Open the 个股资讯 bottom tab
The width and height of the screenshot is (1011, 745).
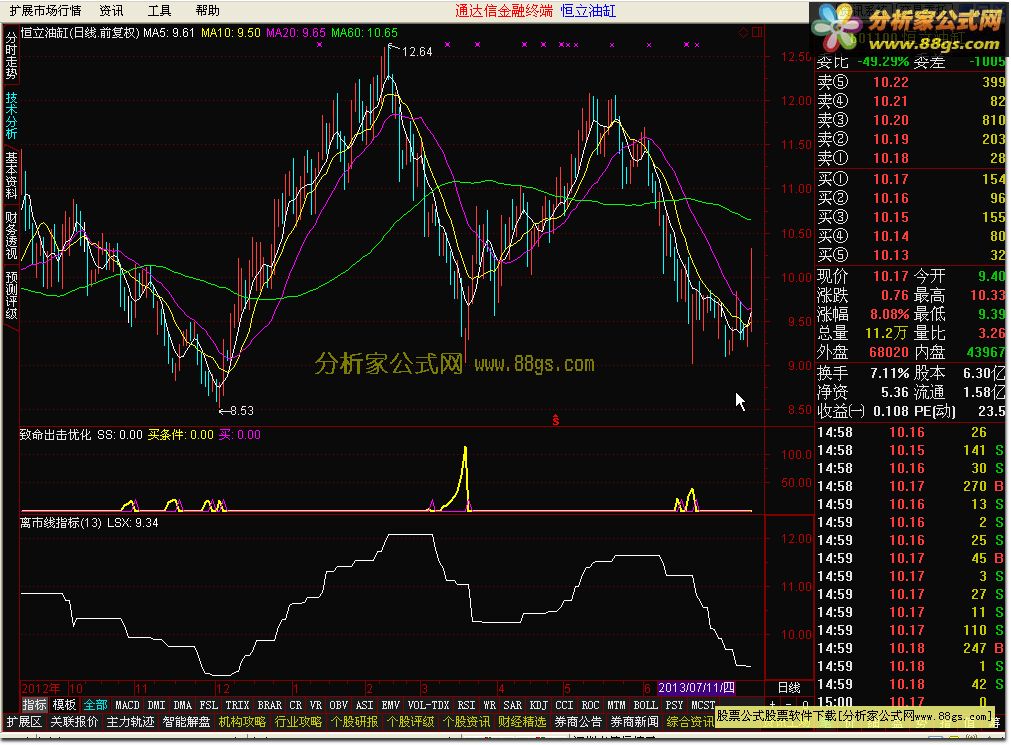[x=467, y=722]
